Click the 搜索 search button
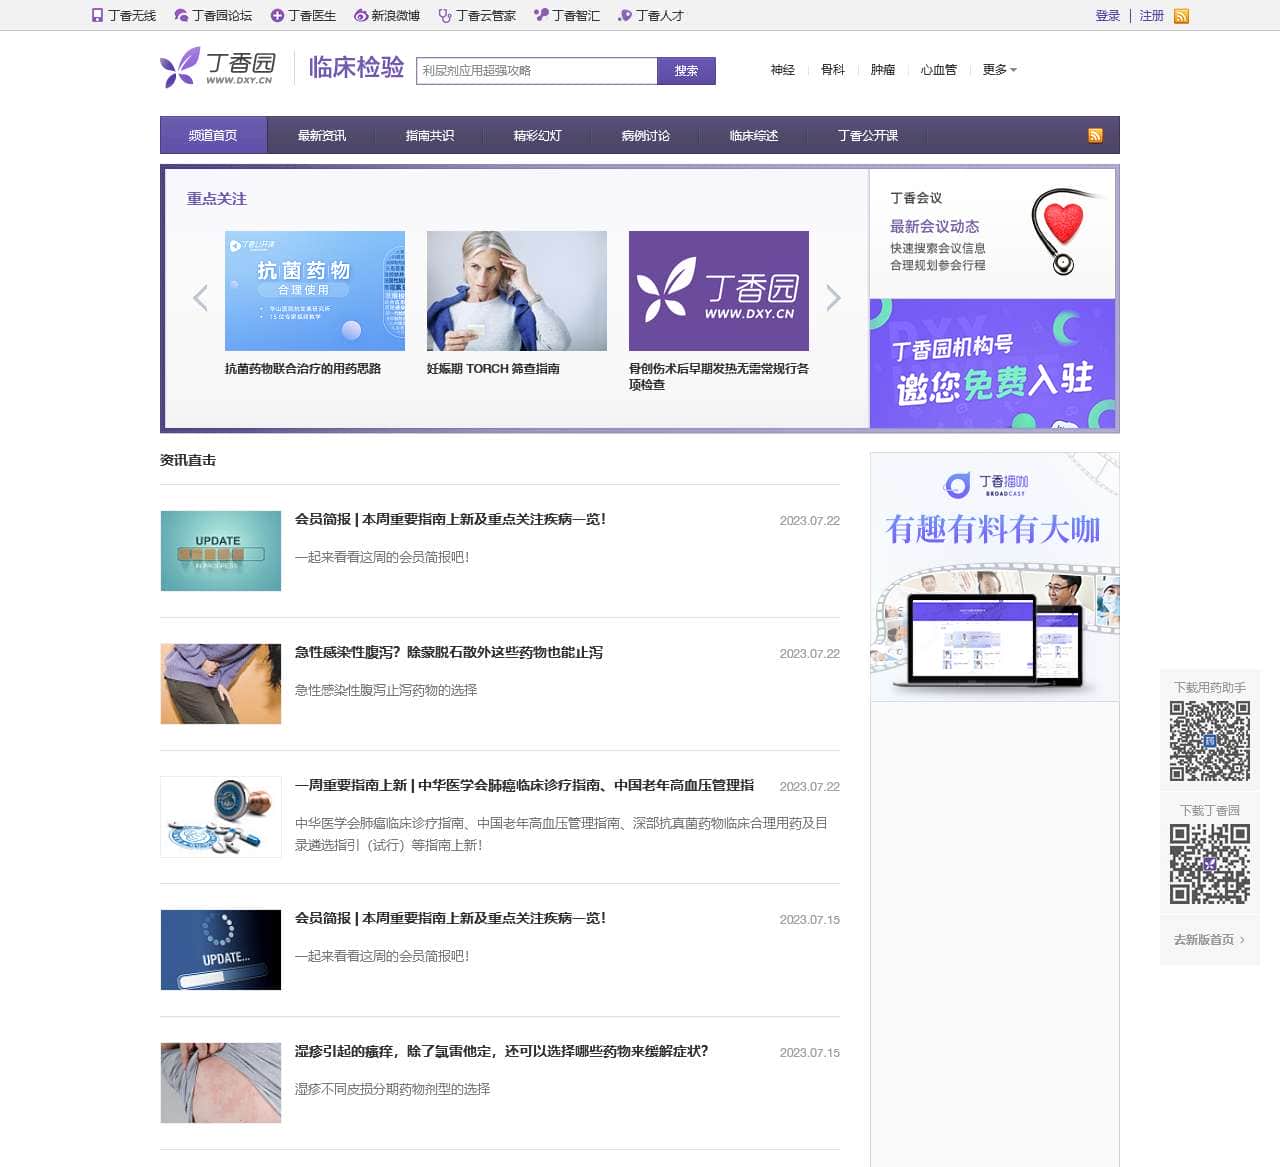The height and width of the screenshot is (1167, 1280). point(686,71)
